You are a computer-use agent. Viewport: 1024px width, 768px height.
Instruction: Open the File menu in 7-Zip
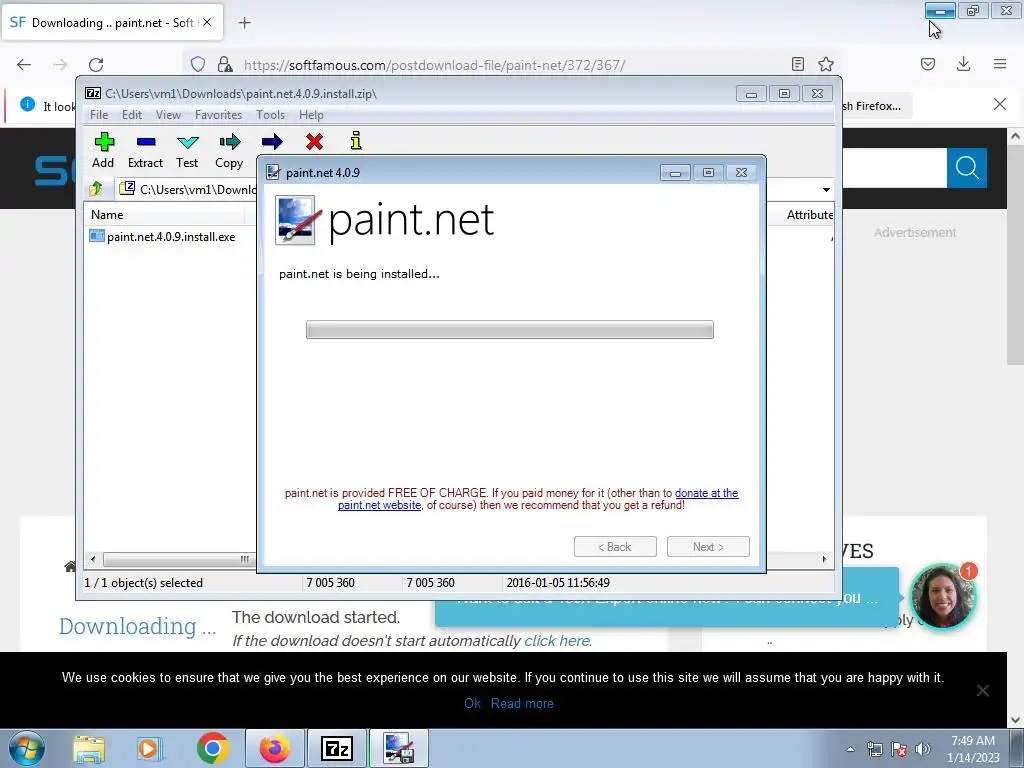point(99,115)
